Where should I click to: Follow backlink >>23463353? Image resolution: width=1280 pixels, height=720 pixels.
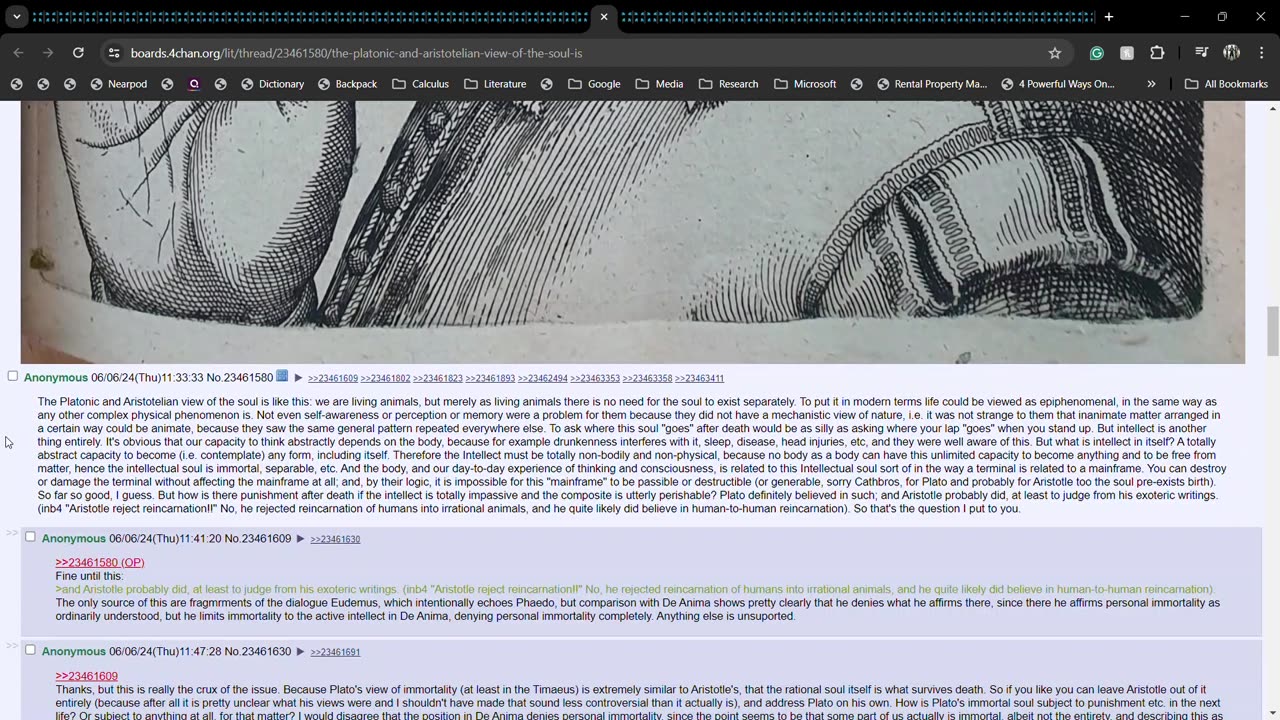[595, 378]
